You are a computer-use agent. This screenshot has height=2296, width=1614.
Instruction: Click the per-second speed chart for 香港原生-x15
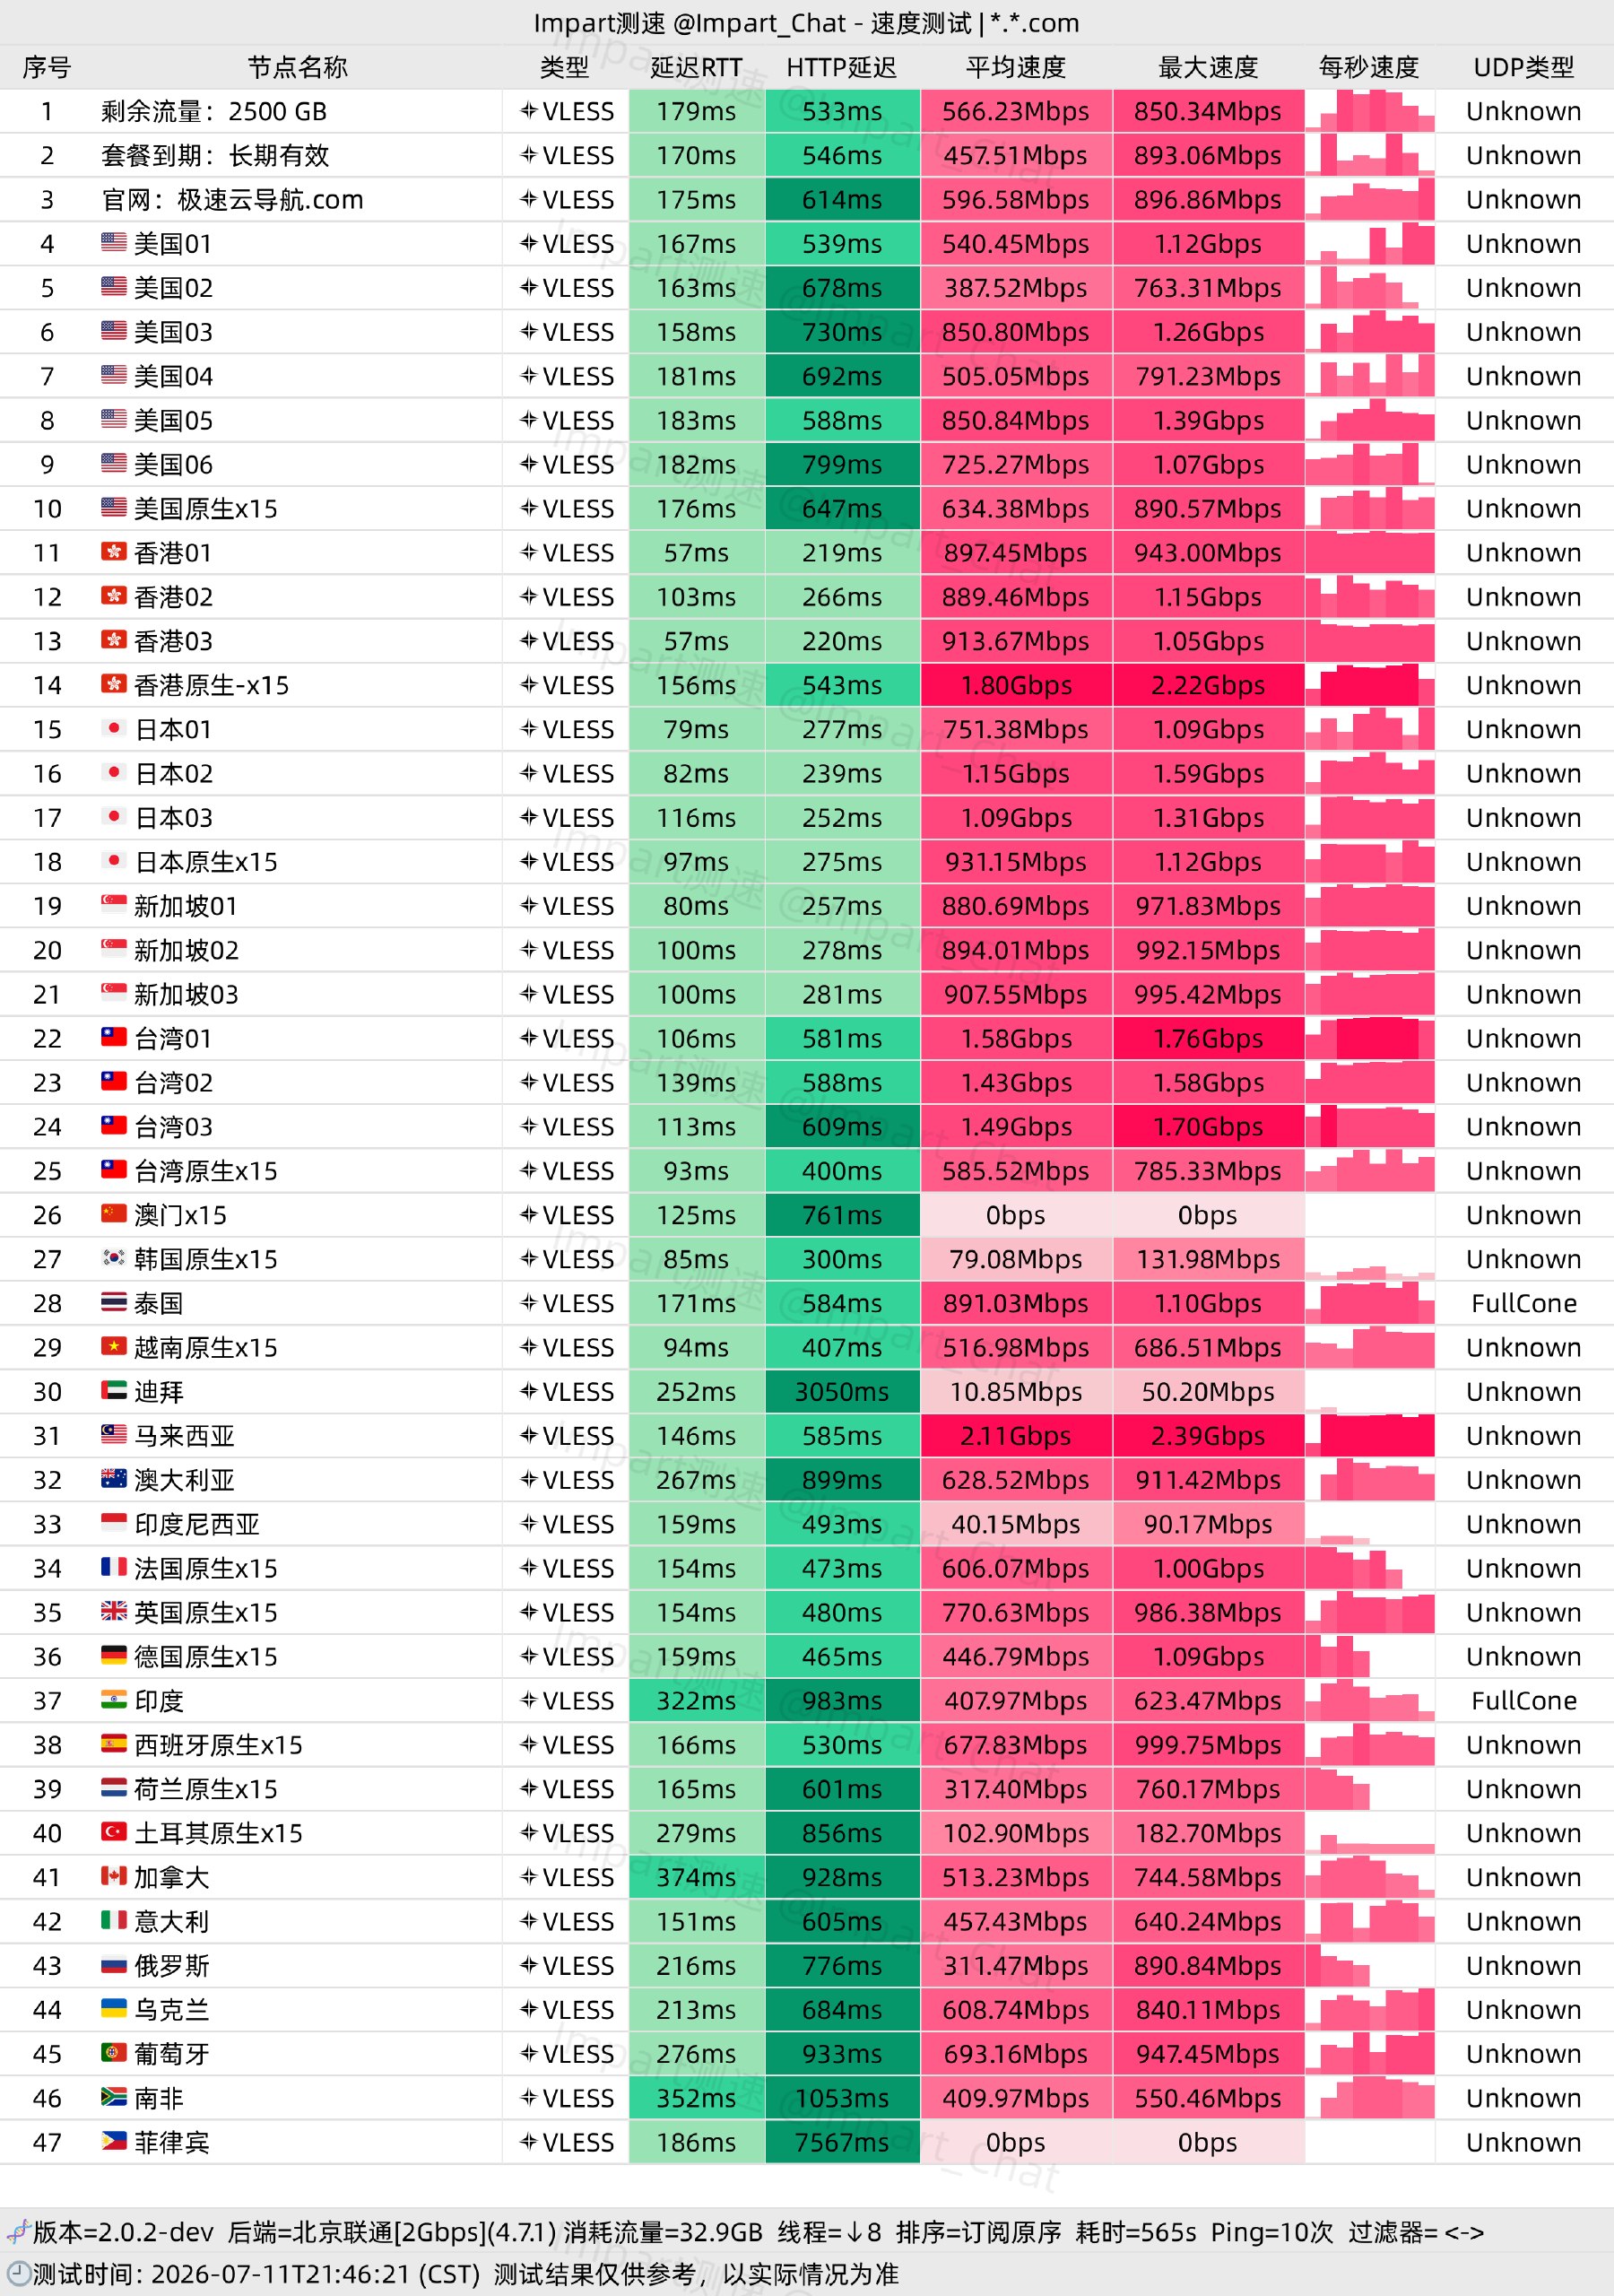1370,685
